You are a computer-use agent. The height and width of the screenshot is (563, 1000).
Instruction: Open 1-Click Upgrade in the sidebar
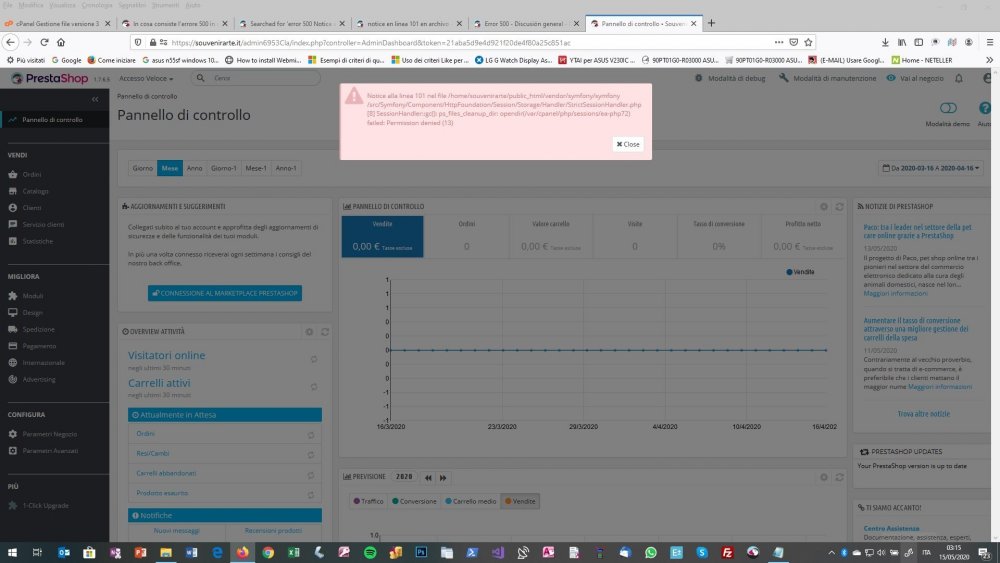[45, 505]
